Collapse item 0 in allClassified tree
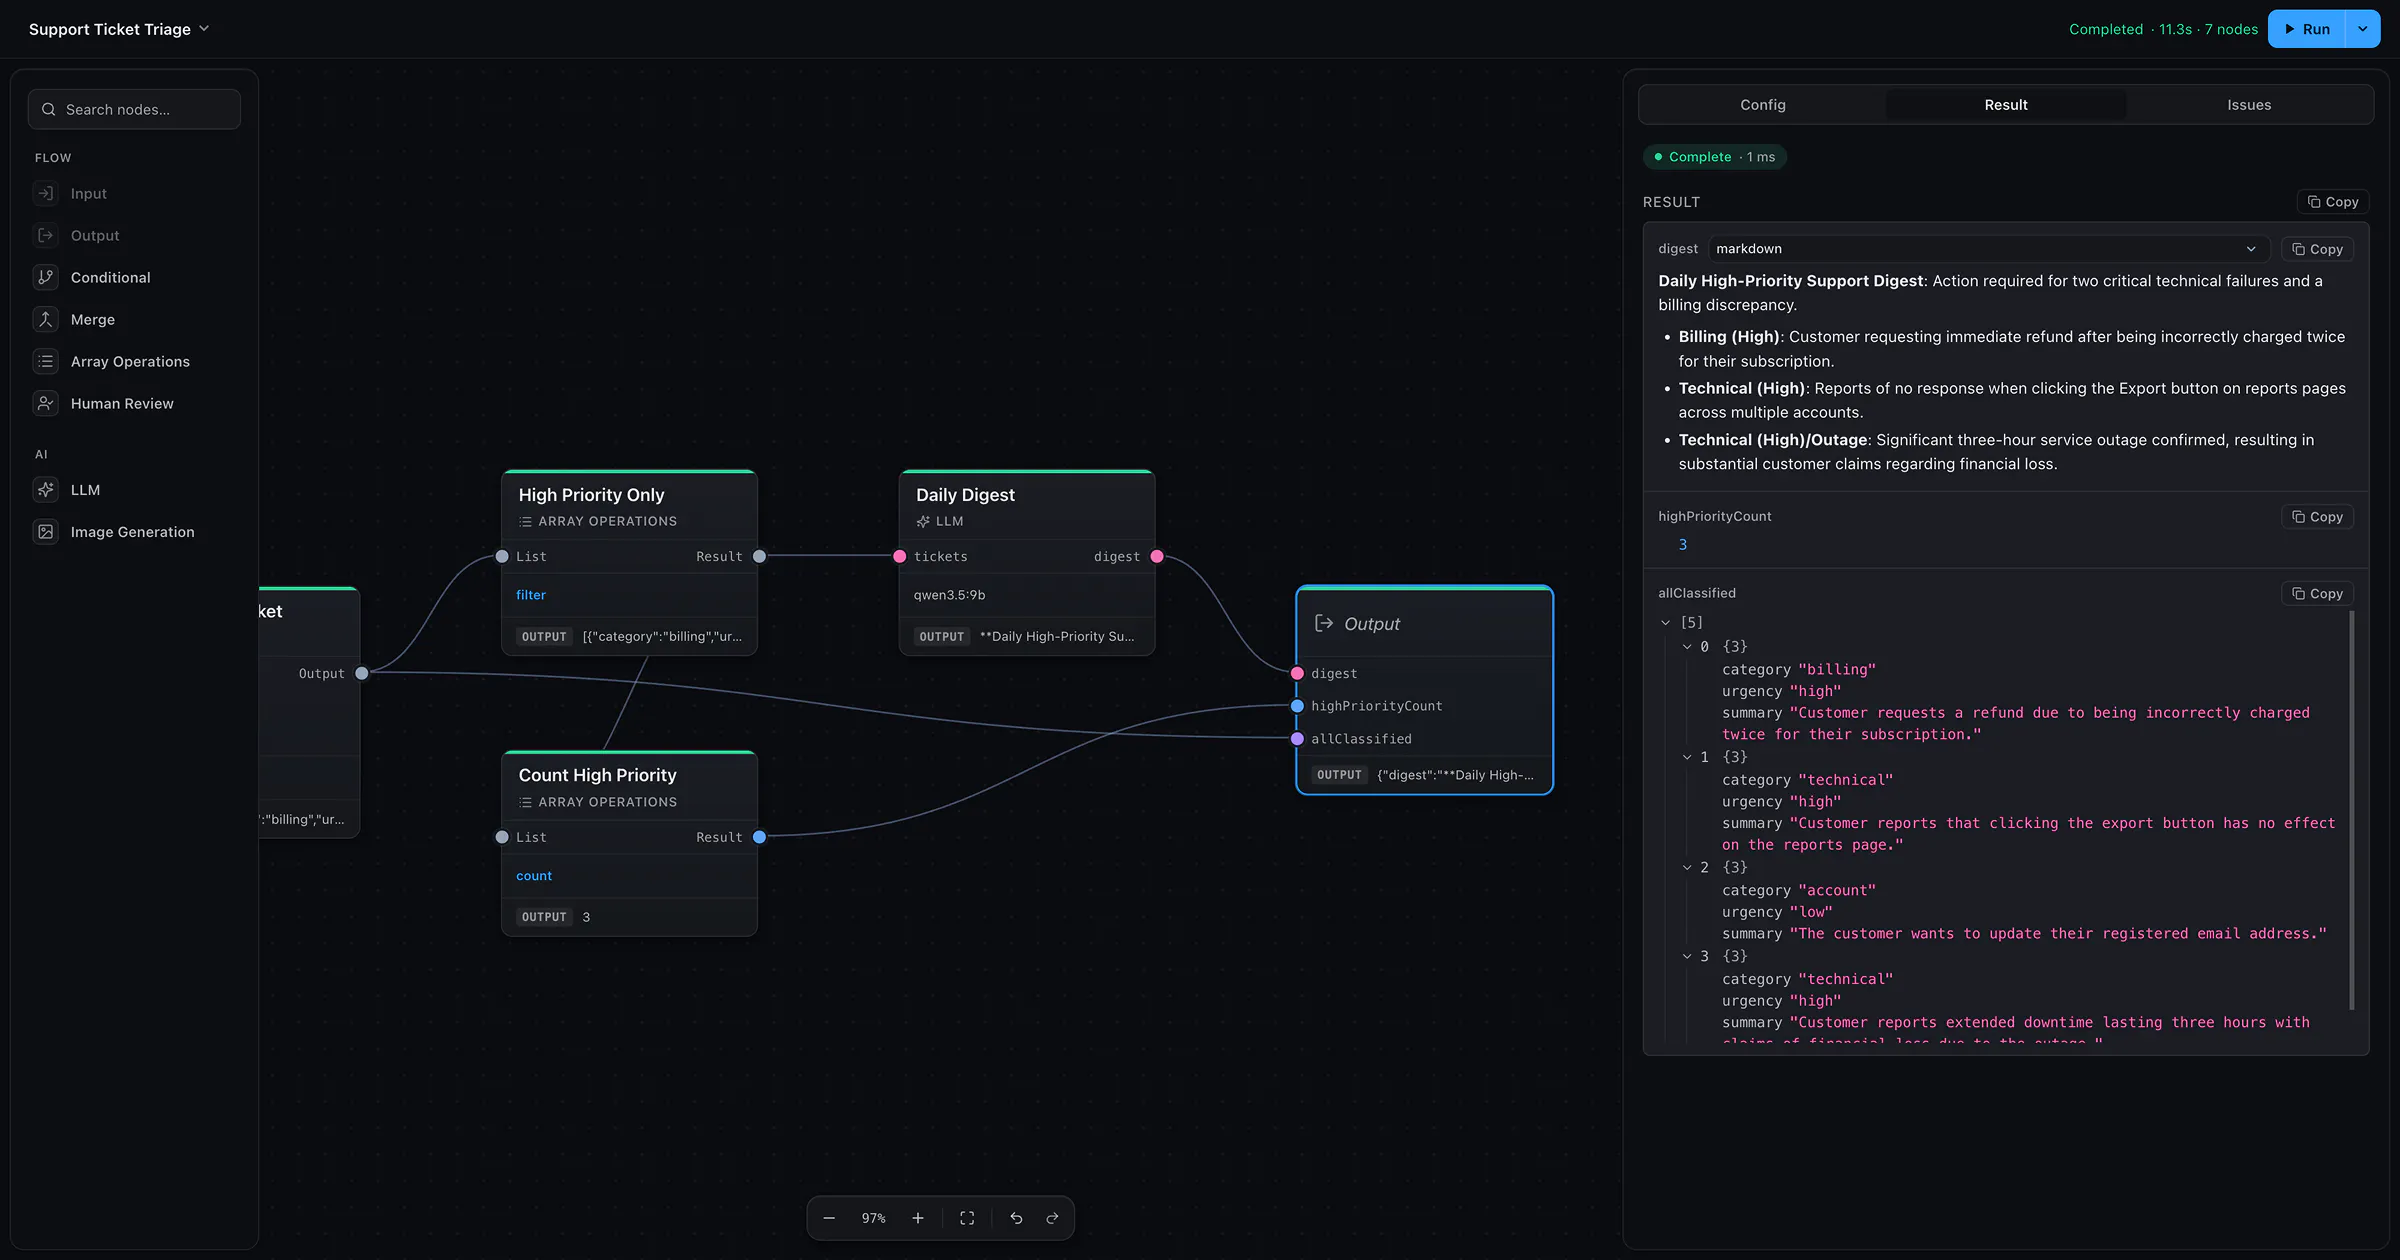Viewport: 2400px width, 1260px height. pos(1687,647)
